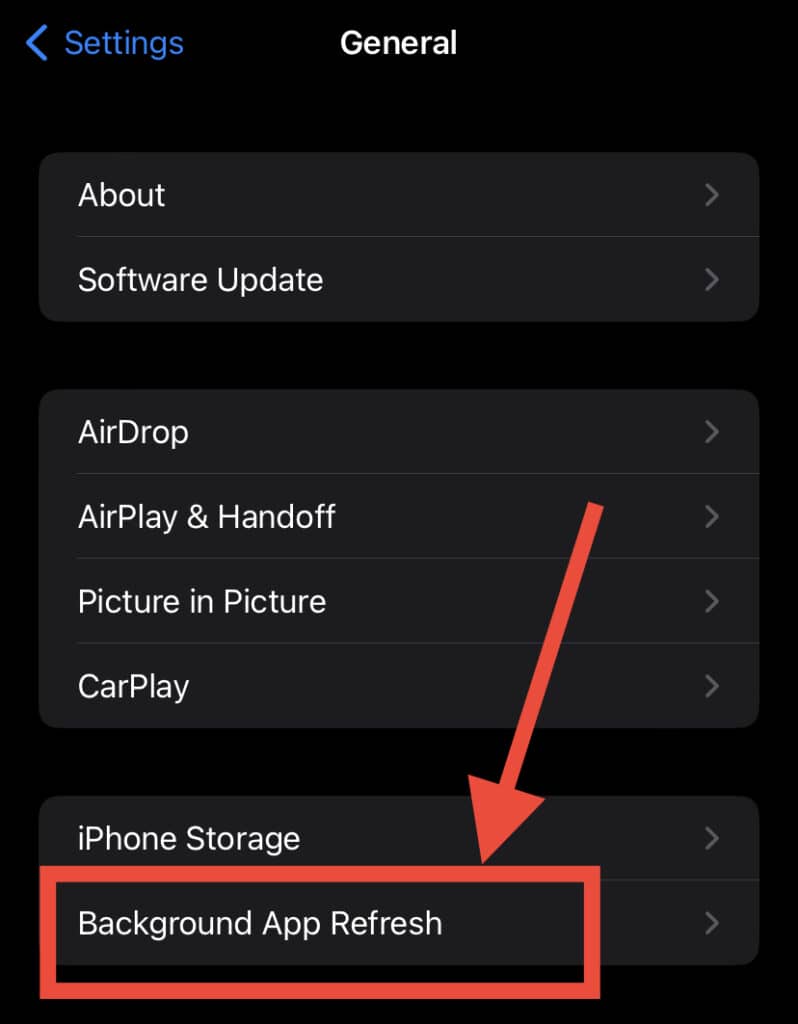Open AirDrop settings
Image resolution: width=798 pixels, height=1024 pixels.
point(399,432)
